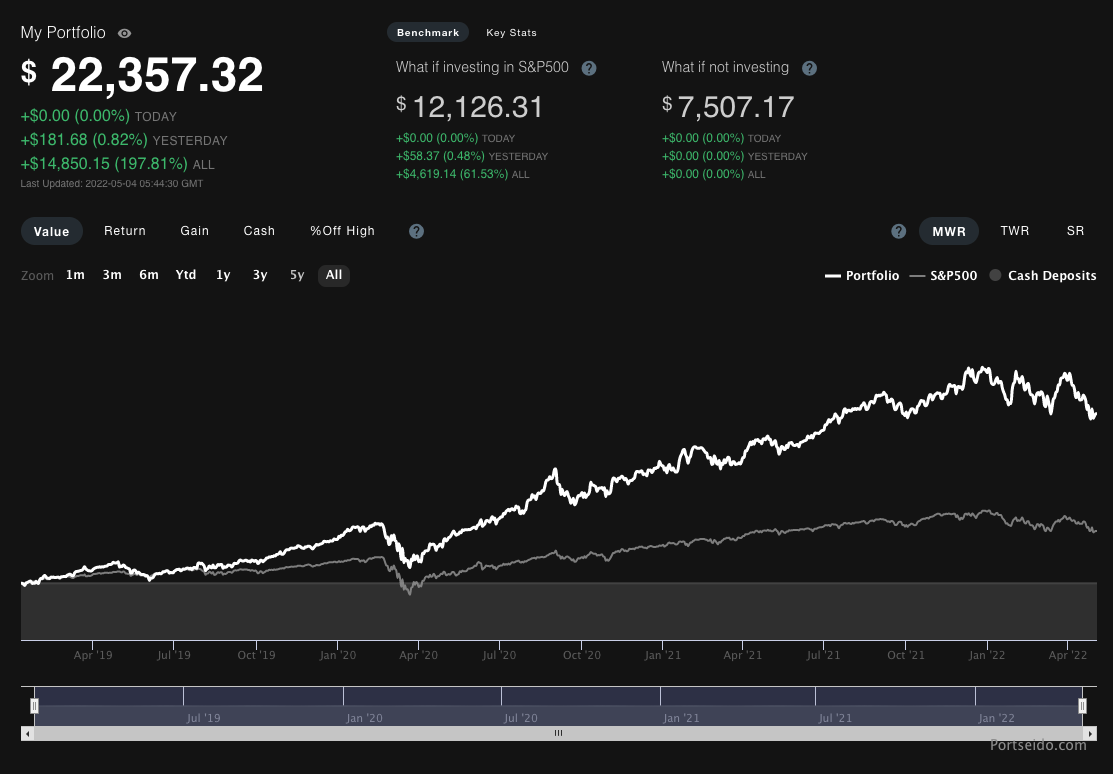Select the TWR metric
The image size is (1113, 774).
tap(1015, 231)
